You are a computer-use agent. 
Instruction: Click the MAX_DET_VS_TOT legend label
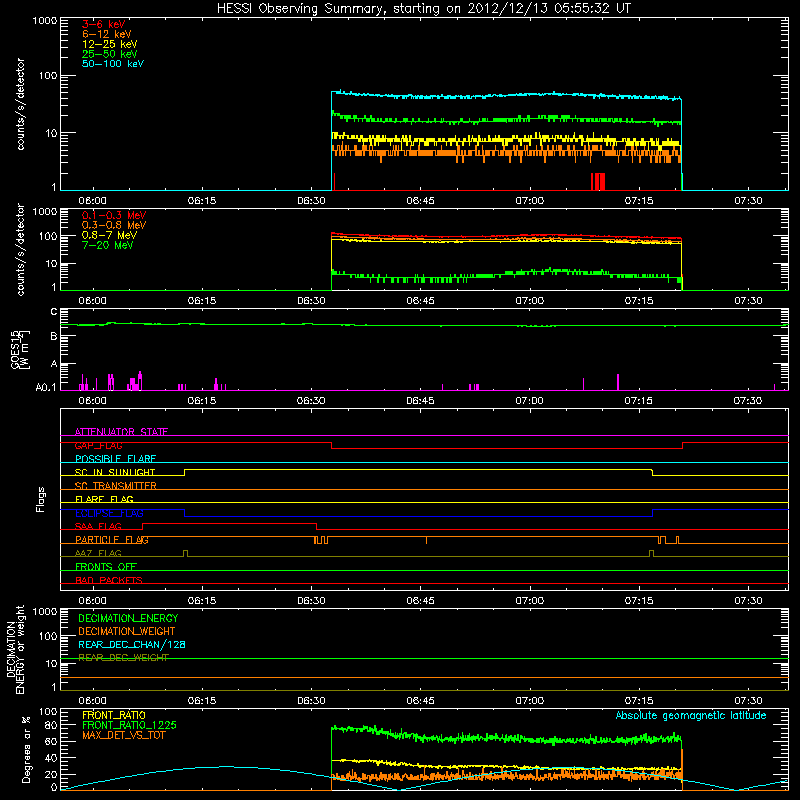(123, 735)
